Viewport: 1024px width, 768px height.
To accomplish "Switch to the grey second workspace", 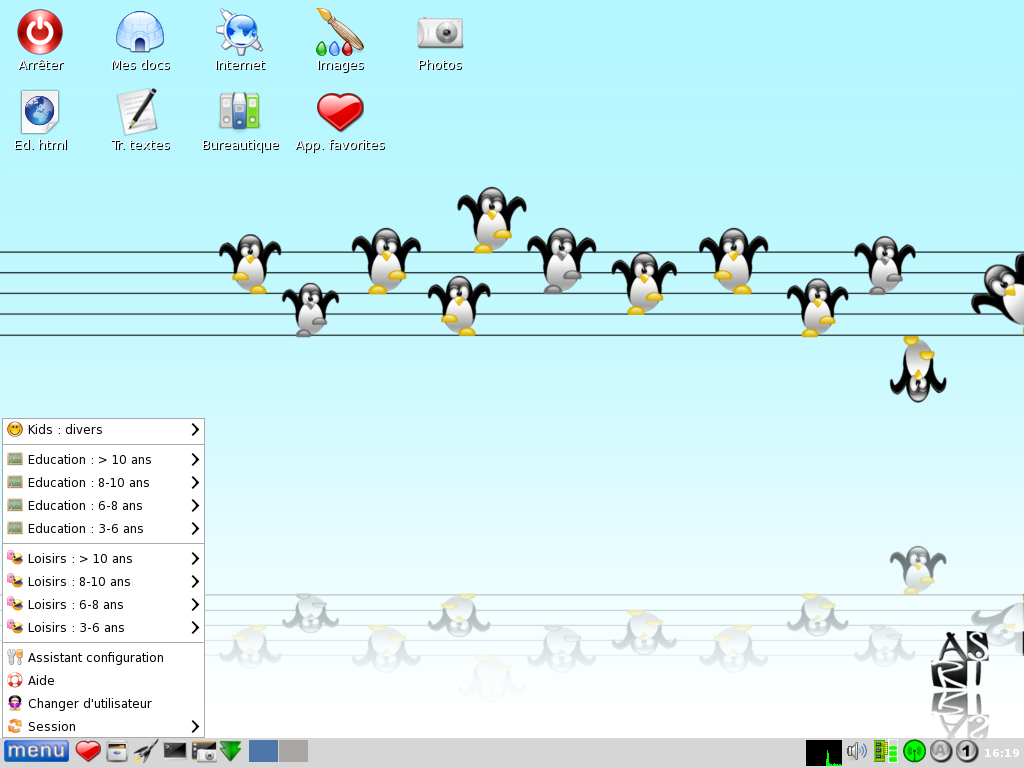I will coord(293,751).
